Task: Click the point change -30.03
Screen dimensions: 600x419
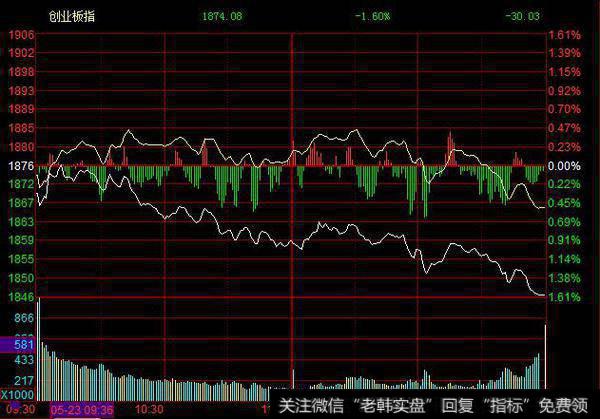Action: point(522,16)
